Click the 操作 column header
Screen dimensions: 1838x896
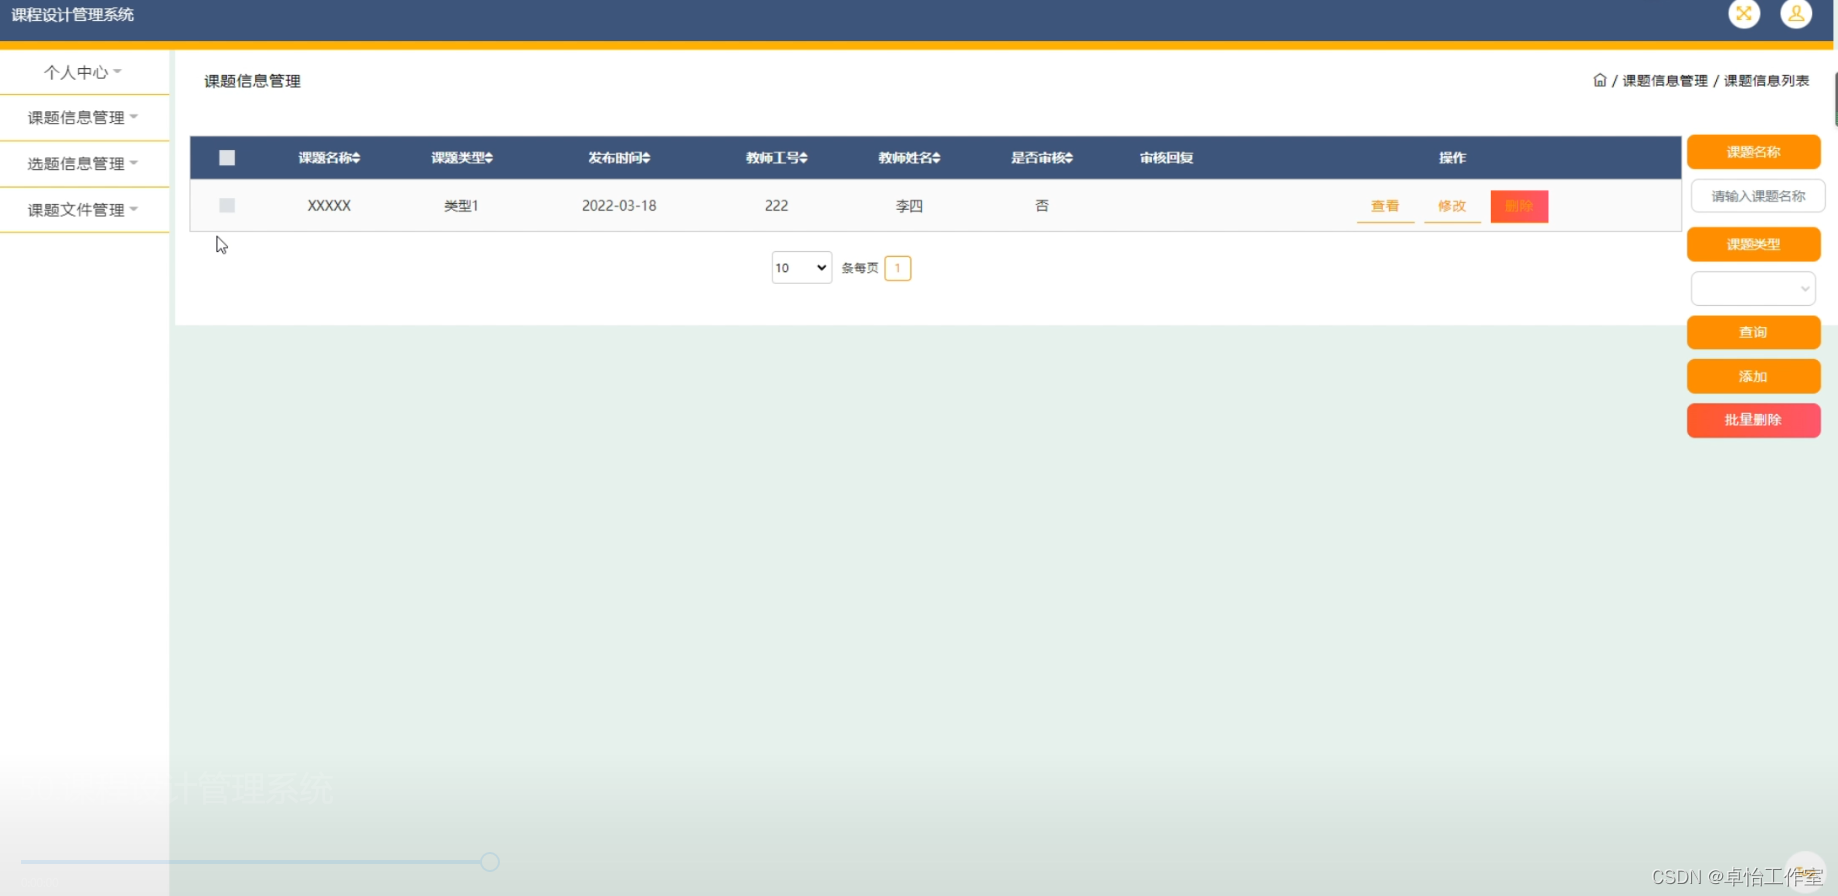(x=1452, y=158)
